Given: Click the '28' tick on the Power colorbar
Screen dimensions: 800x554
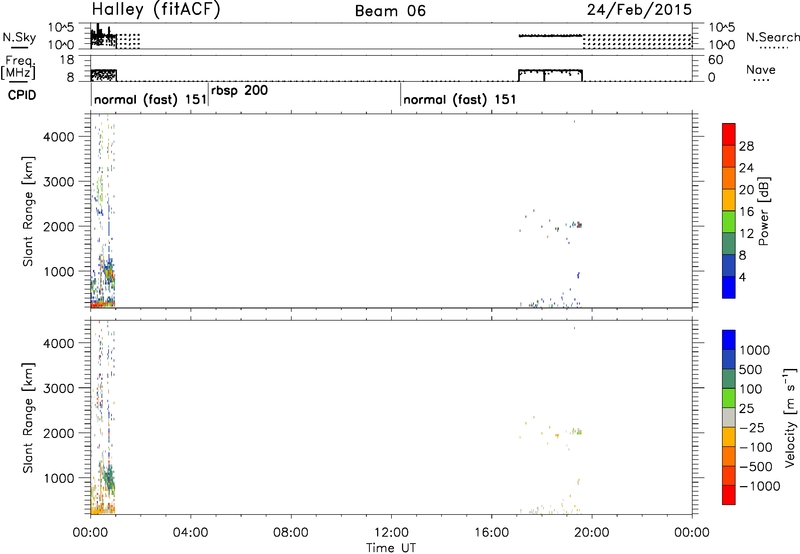Looking at the screenshot, I should point(746,146).
